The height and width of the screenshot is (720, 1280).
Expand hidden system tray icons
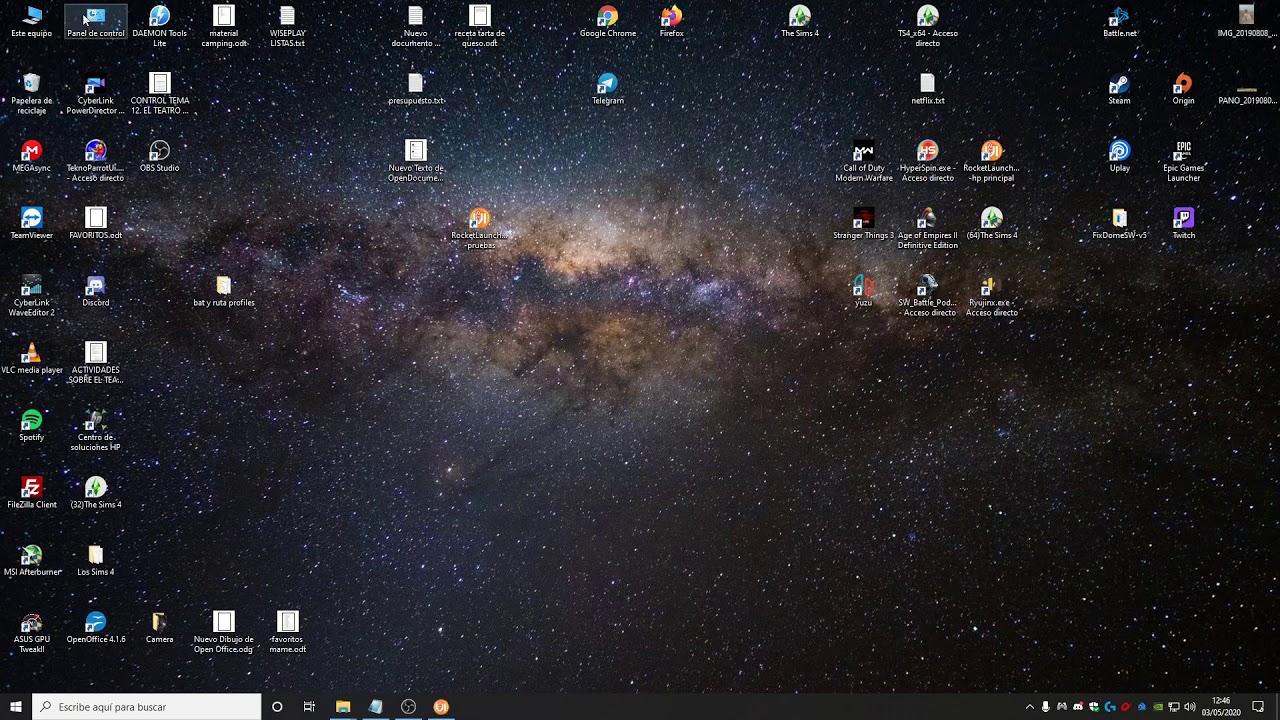click(x=1030, y=707)
